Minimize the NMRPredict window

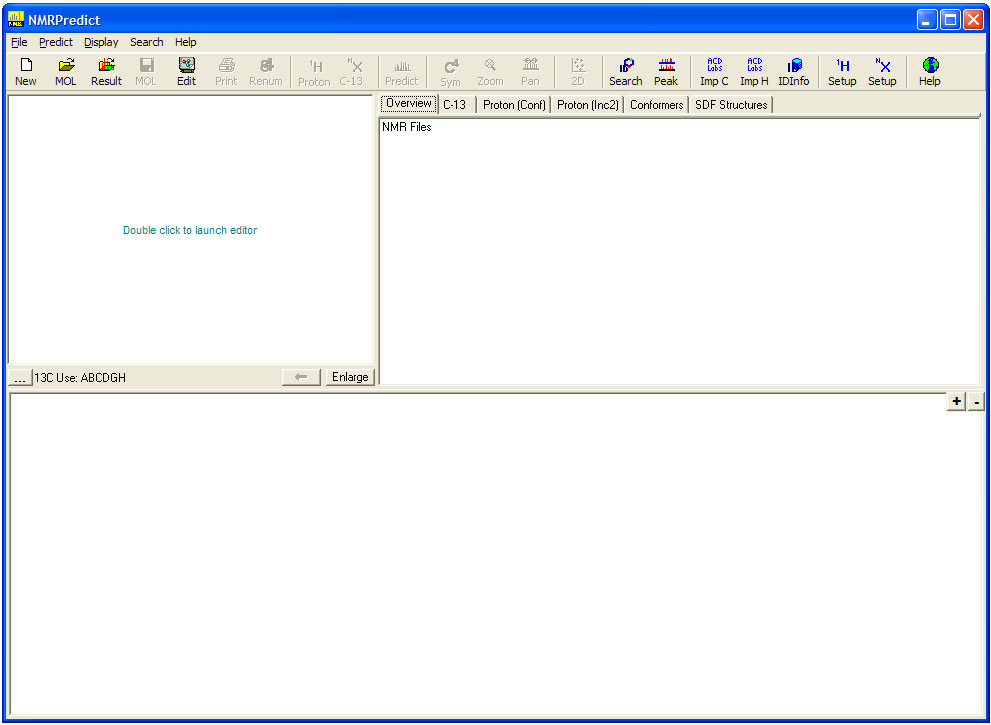[x=927, y=20]
